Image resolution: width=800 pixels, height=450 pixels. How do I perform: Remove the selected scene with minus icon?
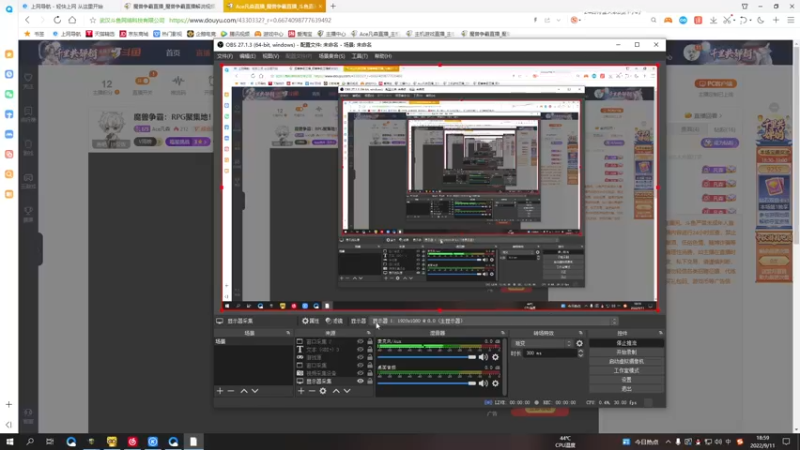point(231,391)
